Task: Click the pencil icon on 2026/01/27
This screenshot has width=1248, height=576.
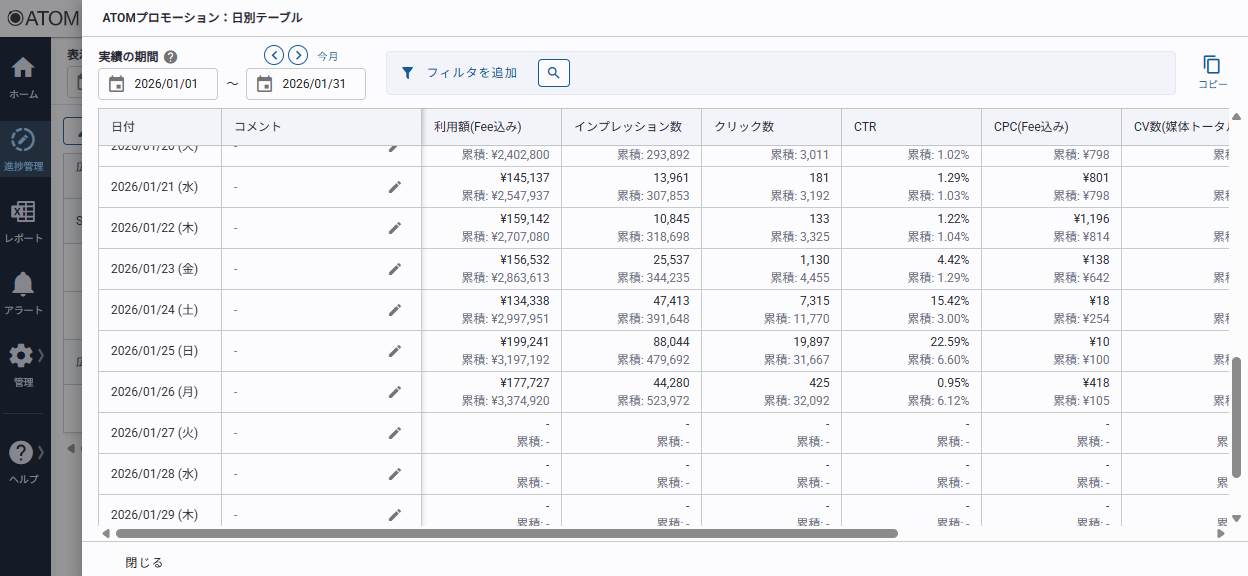Action: [x=395, y=433]
